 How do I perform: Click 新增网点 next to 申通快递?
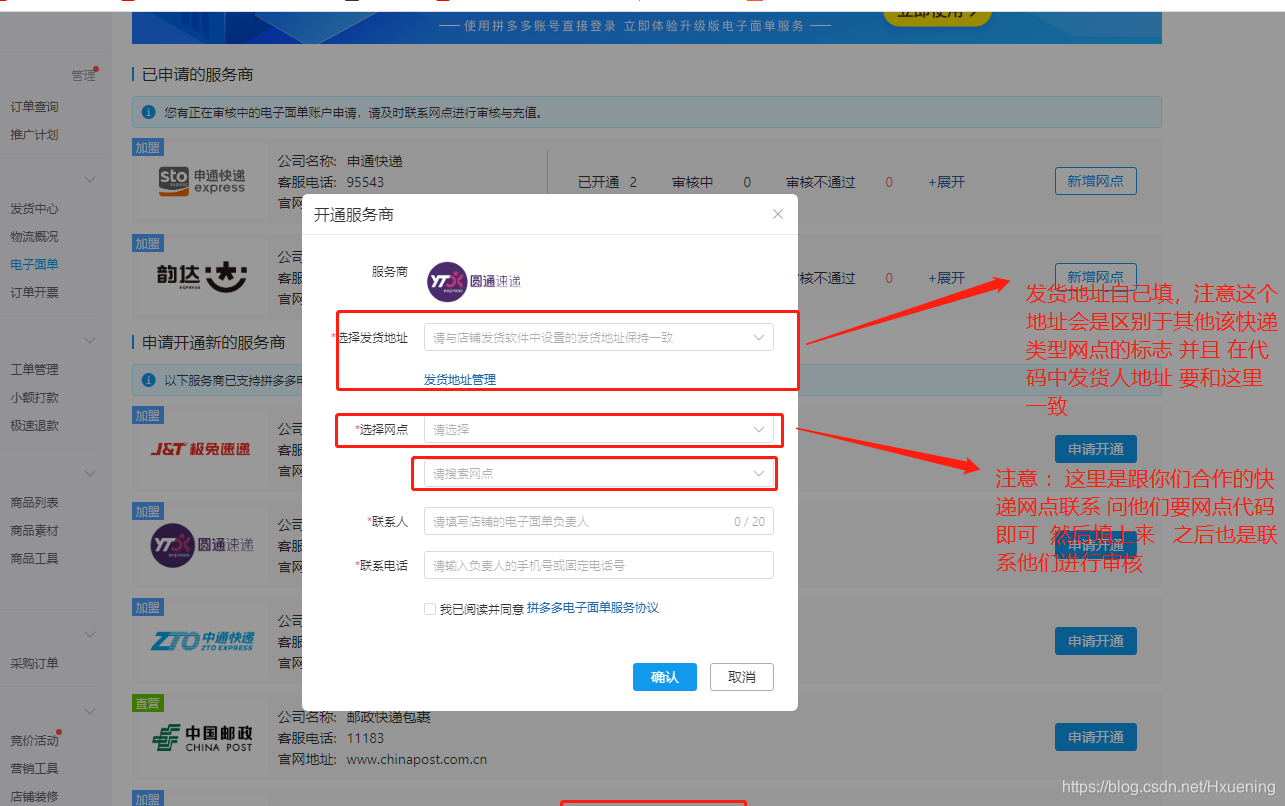click(1095, 181)
